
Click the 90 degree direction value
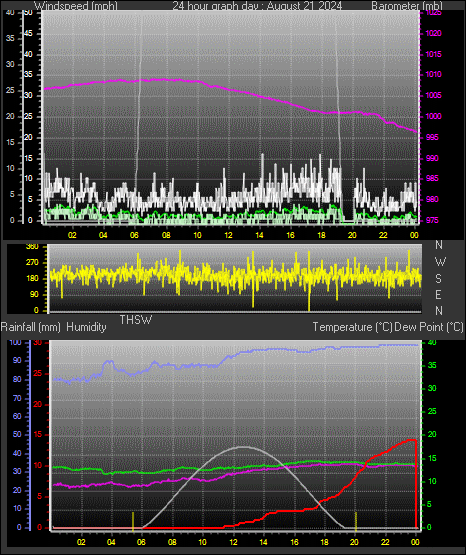(34, 294)
